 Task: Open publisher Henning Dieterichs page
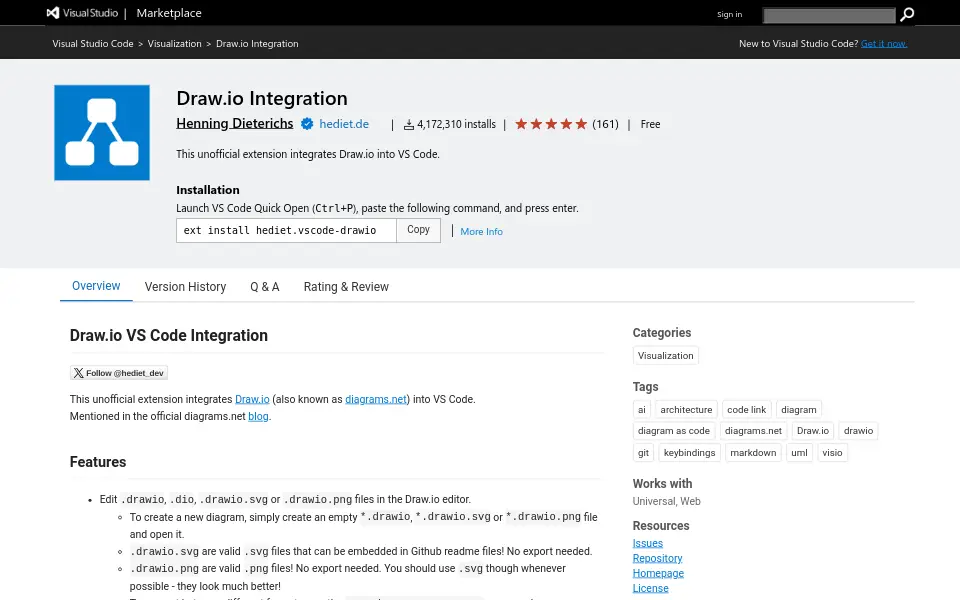pos(234,124)
